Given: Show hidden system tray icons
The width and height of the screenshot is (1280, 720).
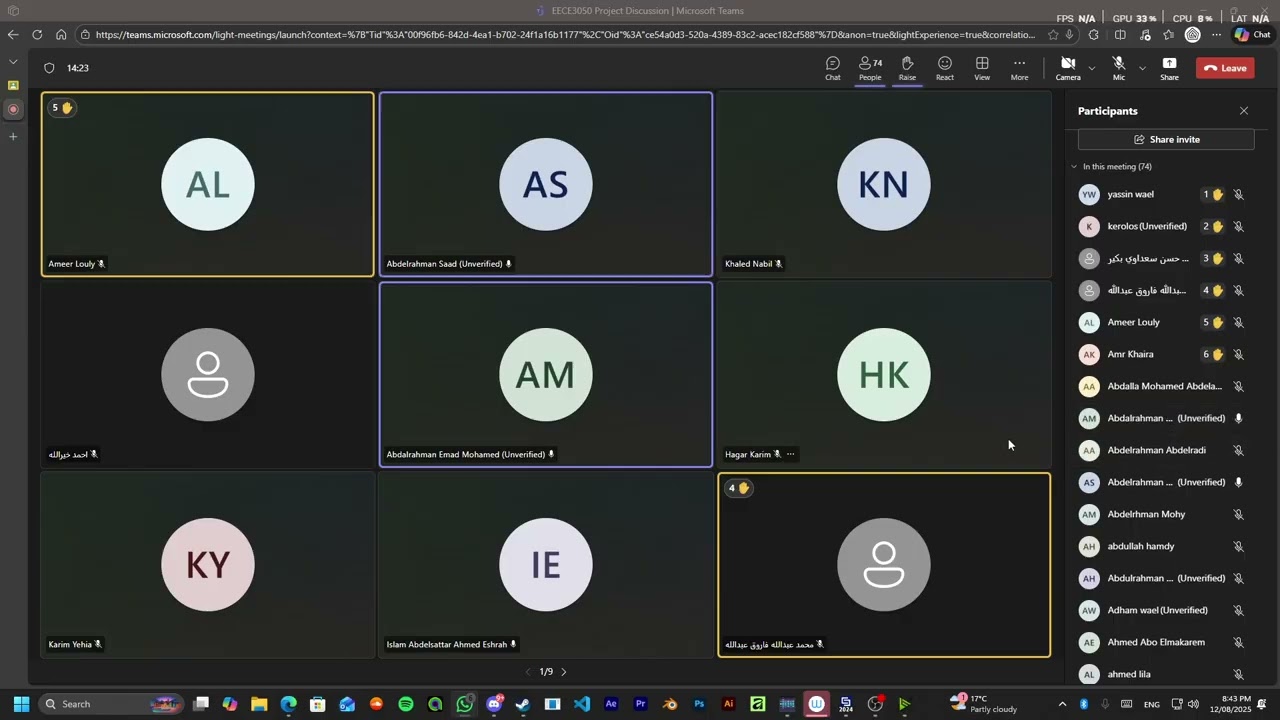Looking at the screenshot, I should point(1062,704).
